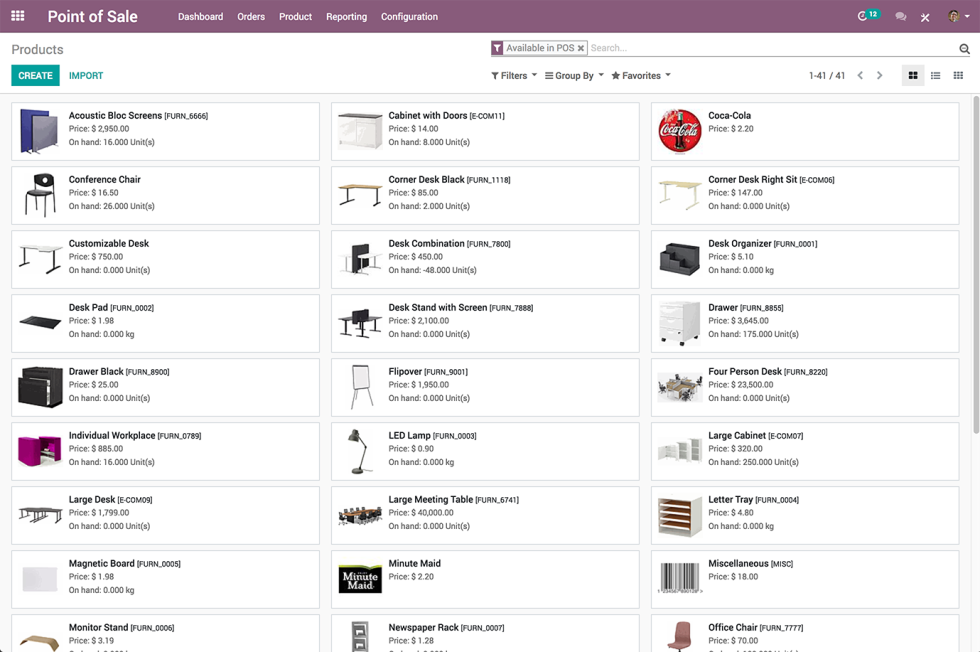Viewport: 980px width, 652px height.
Task: Switch to list view
Action: pyautogui.click(x=937, y=75)
